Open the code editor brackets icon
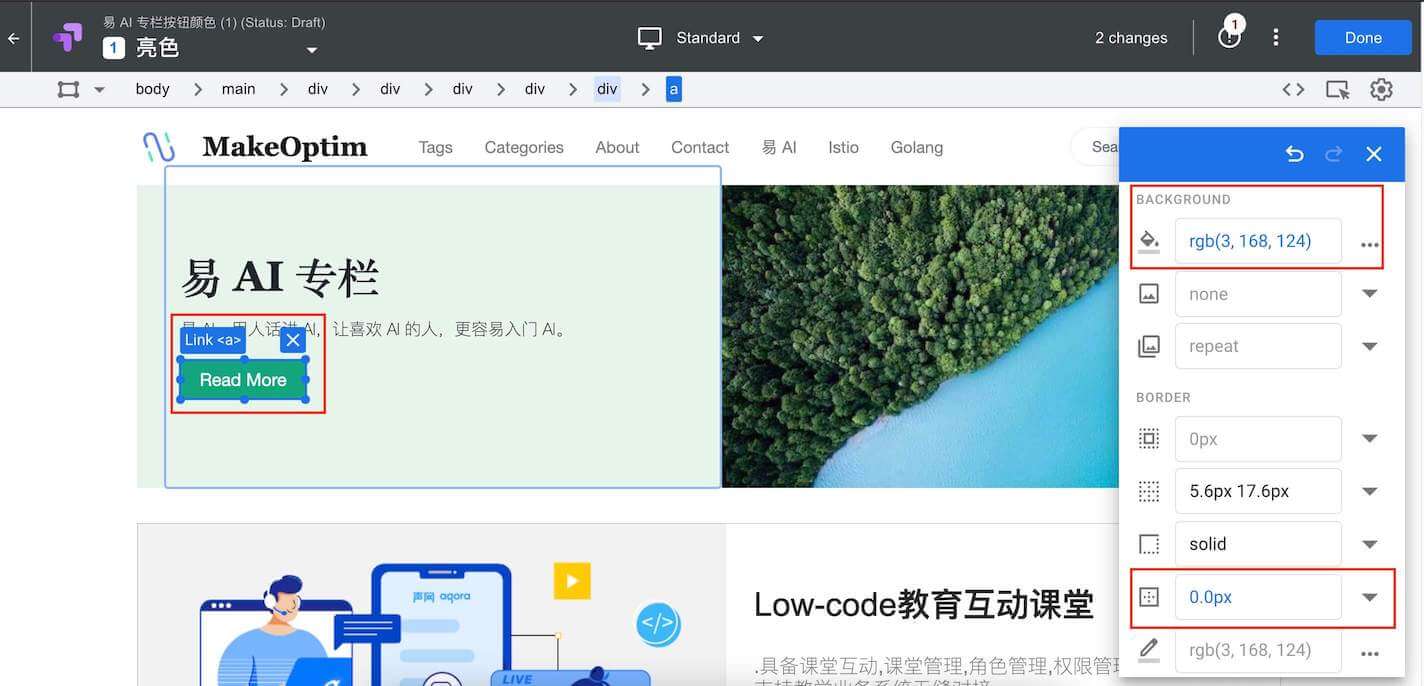Viewport: 1424px width, 686px height. [1293, 89]
